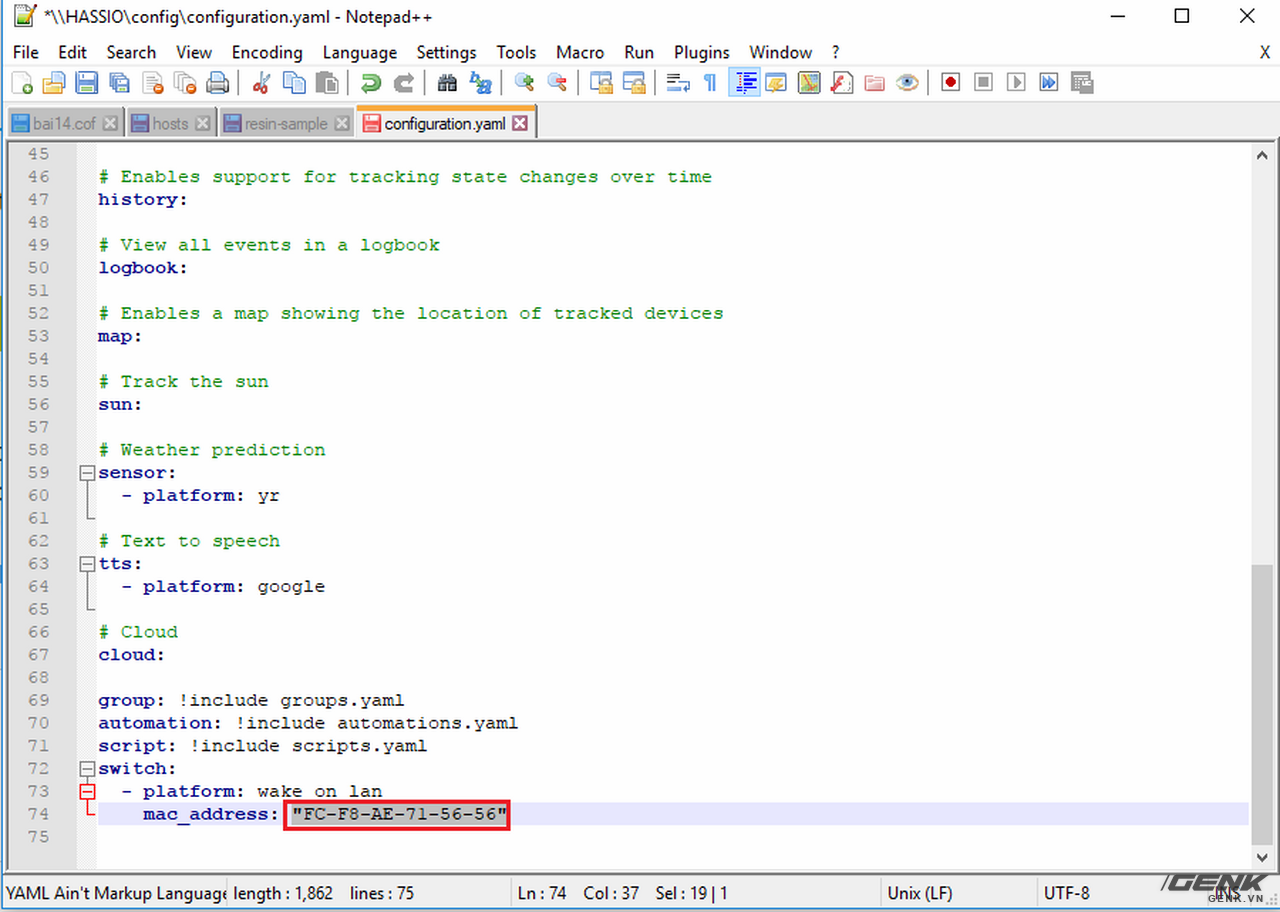Toggle the Document Map icon
The height and width of the screenshot is (912, 1280).
[x=809, y=83]
